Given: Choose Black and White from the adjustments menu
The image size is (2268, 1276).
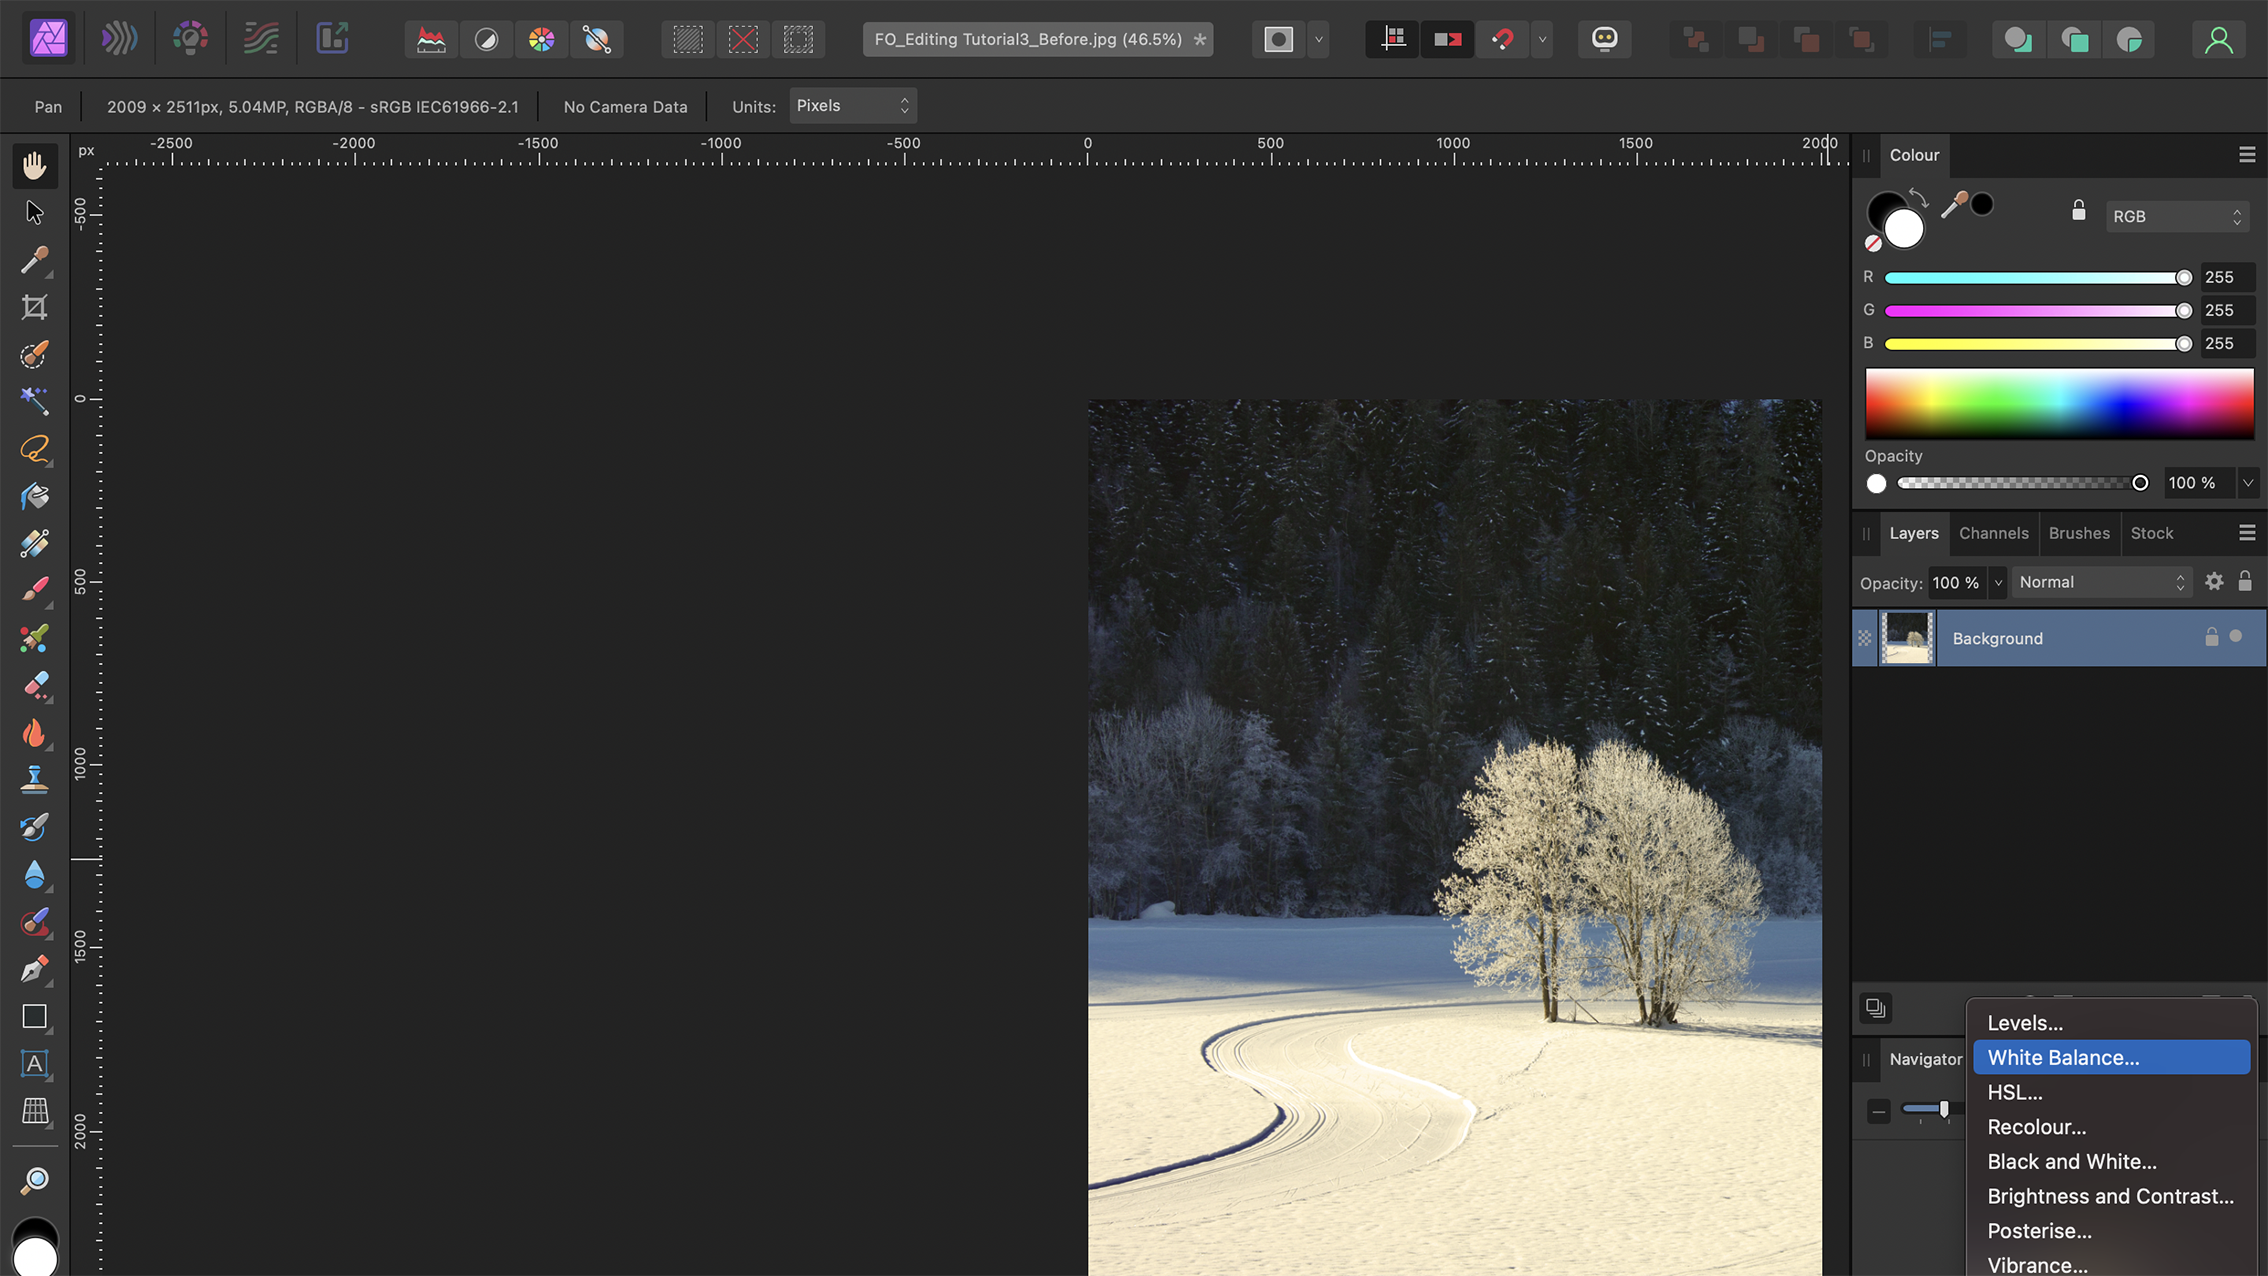Looking at the screenshot, I should coord(2072,1161).
